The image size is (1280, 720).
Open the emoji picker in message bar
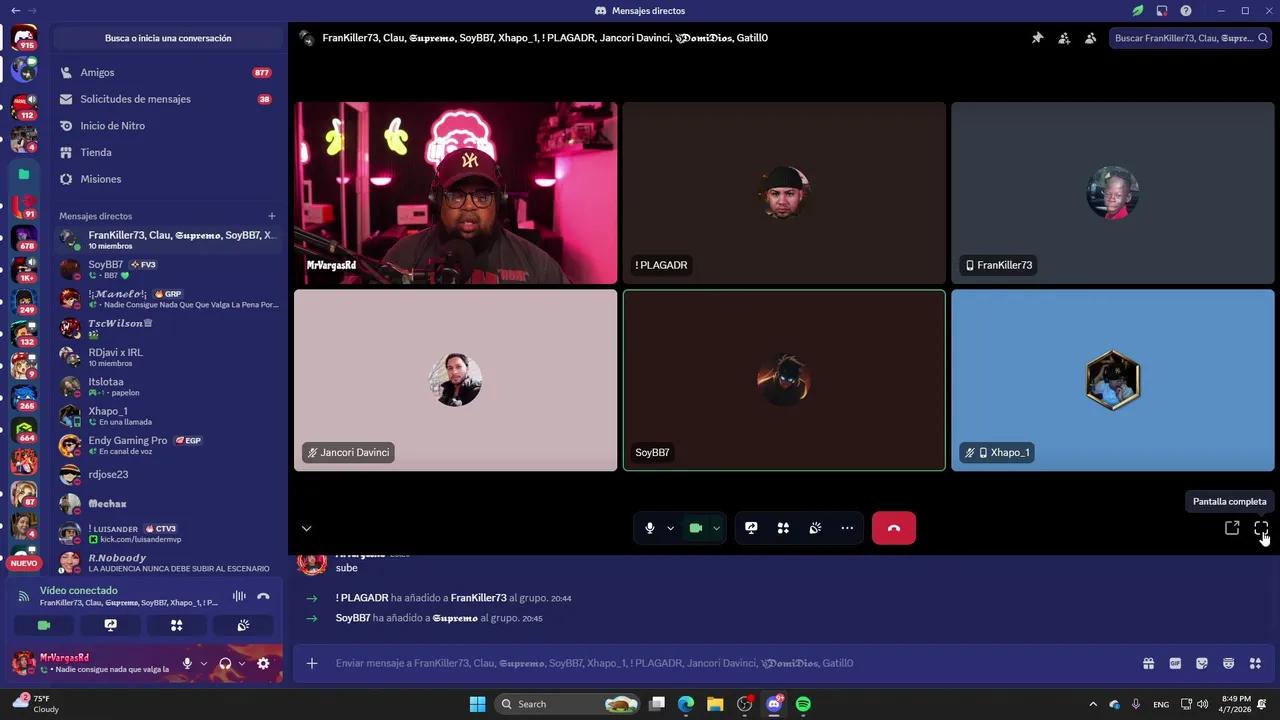click(x=1228, y=662)
